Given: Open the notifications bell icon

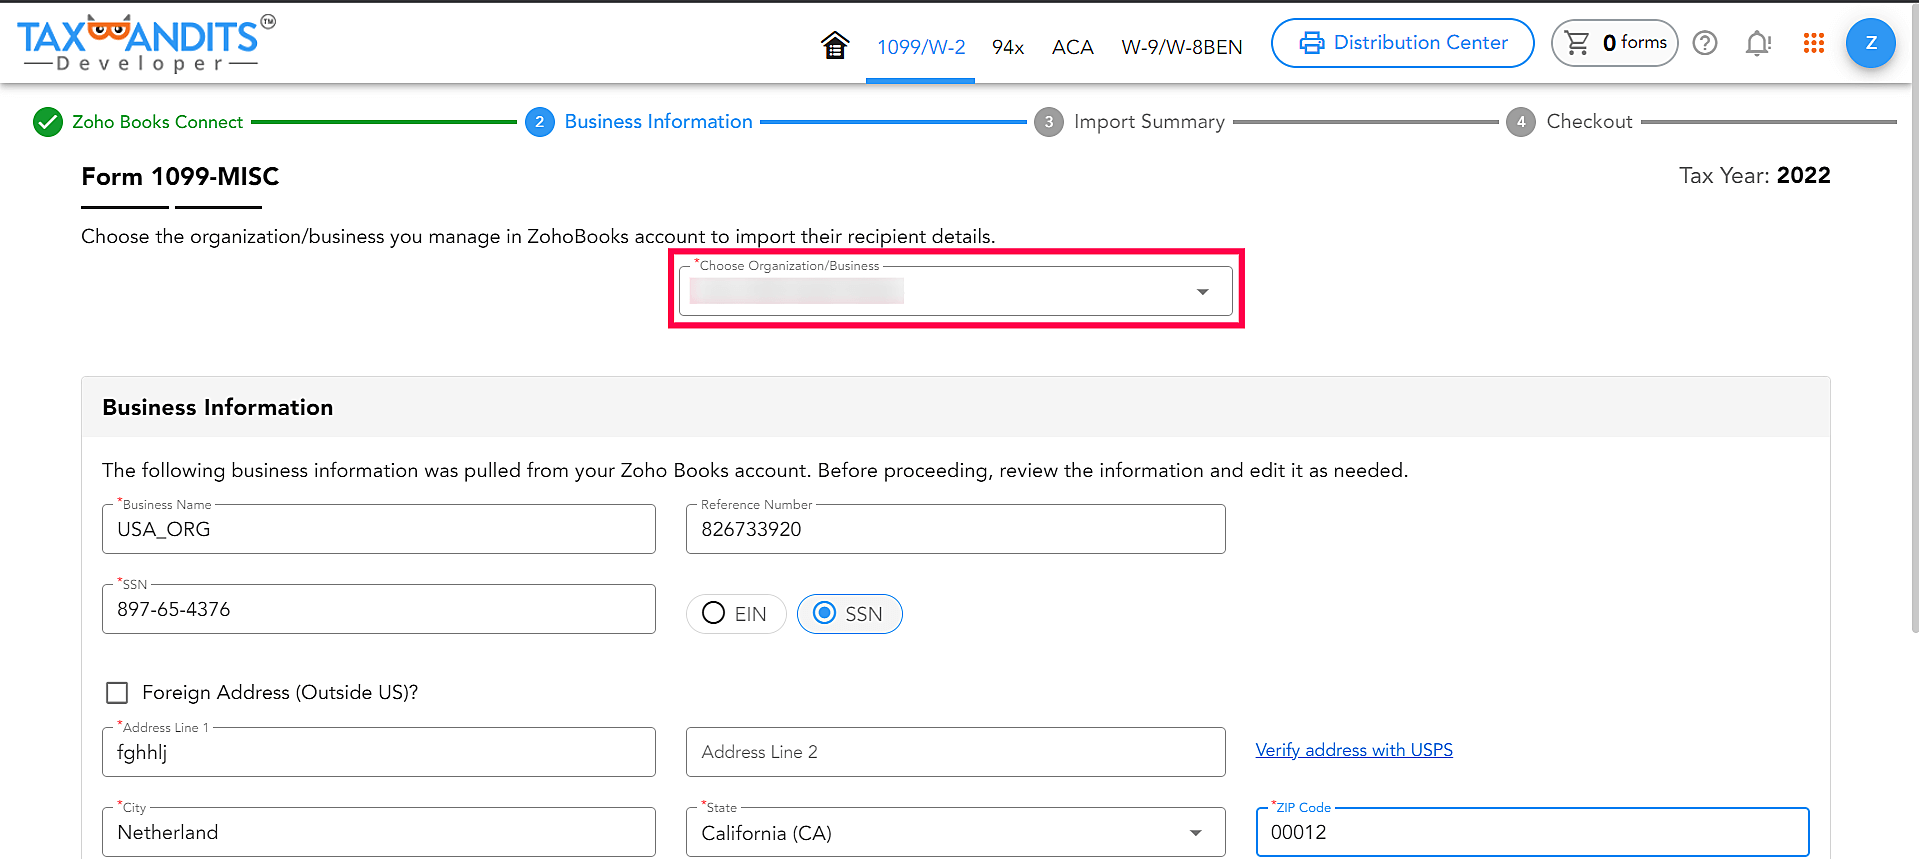Looking at the screenshot, I should pyautogui.click(x=1757, y=43).
